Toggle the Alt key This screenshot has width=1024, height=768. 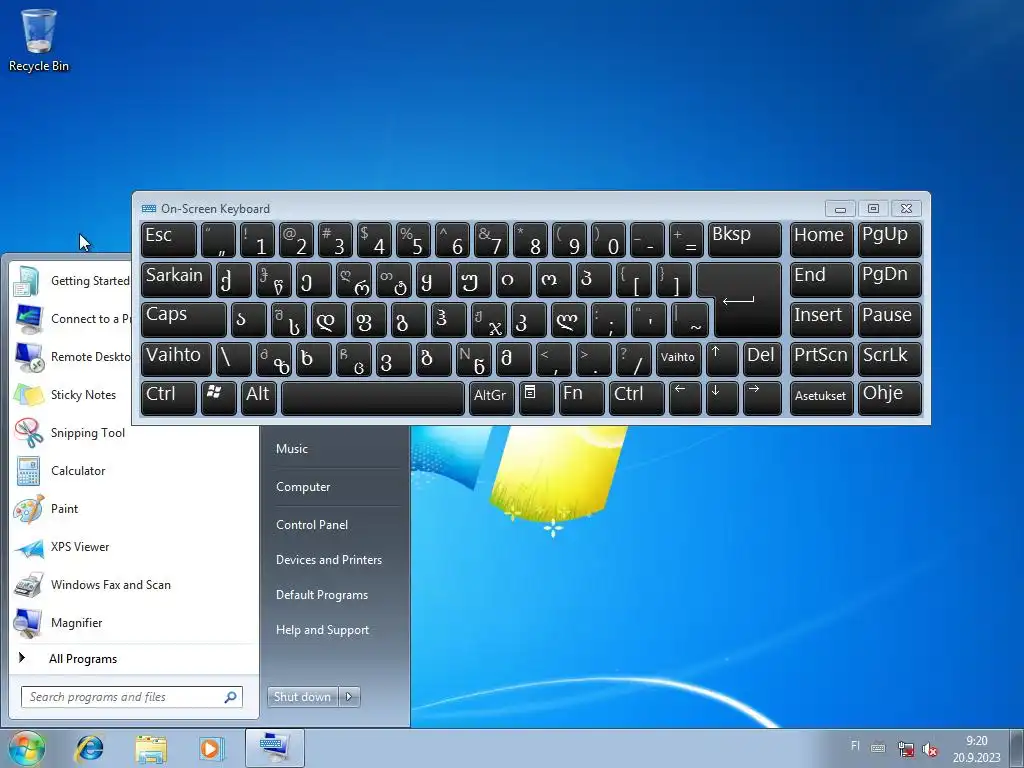(259, 398)
